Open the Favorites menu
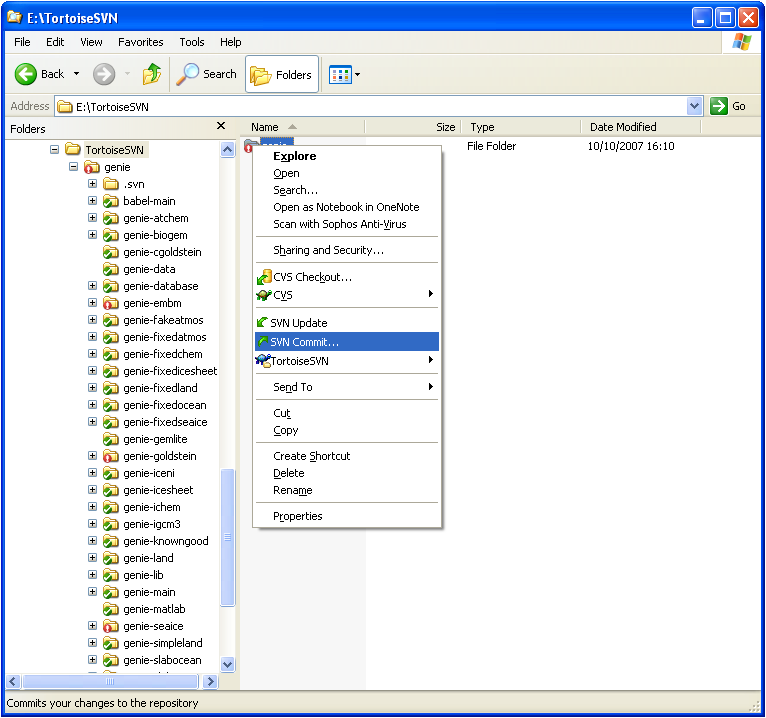The height and width of the screenshot is (718, 766). point(140,42)
